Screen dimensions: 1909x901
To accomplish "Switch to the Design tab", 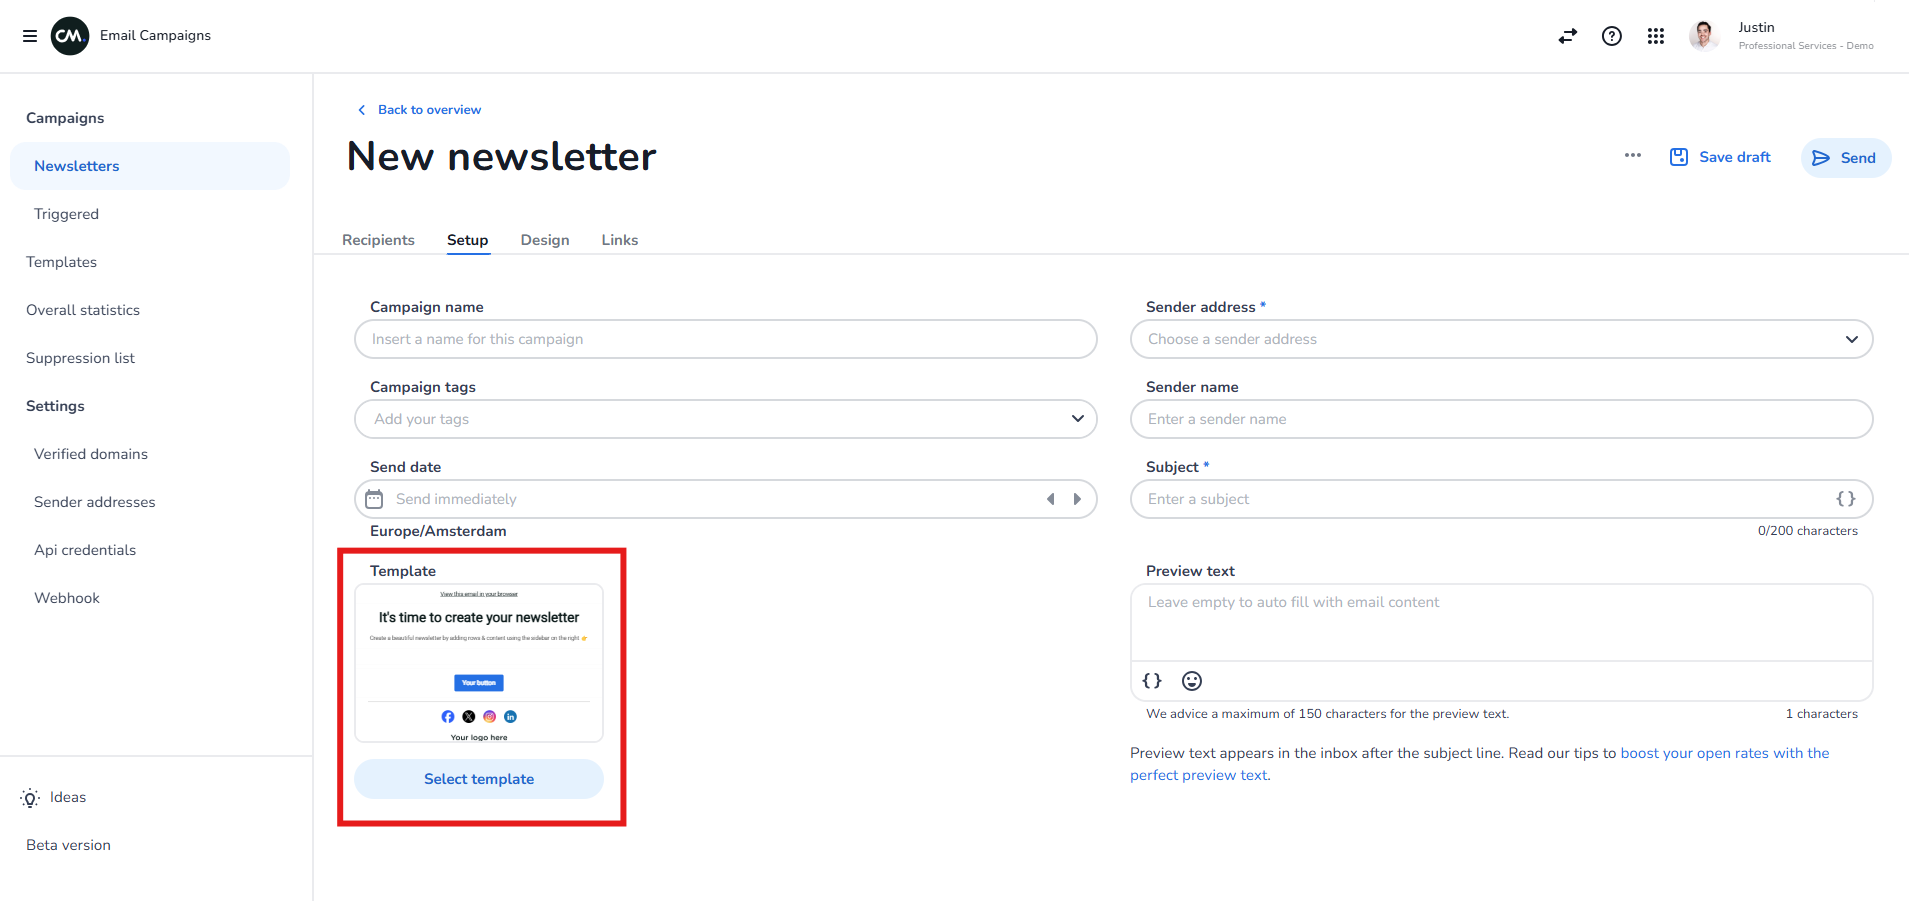I will coord(544,240).
